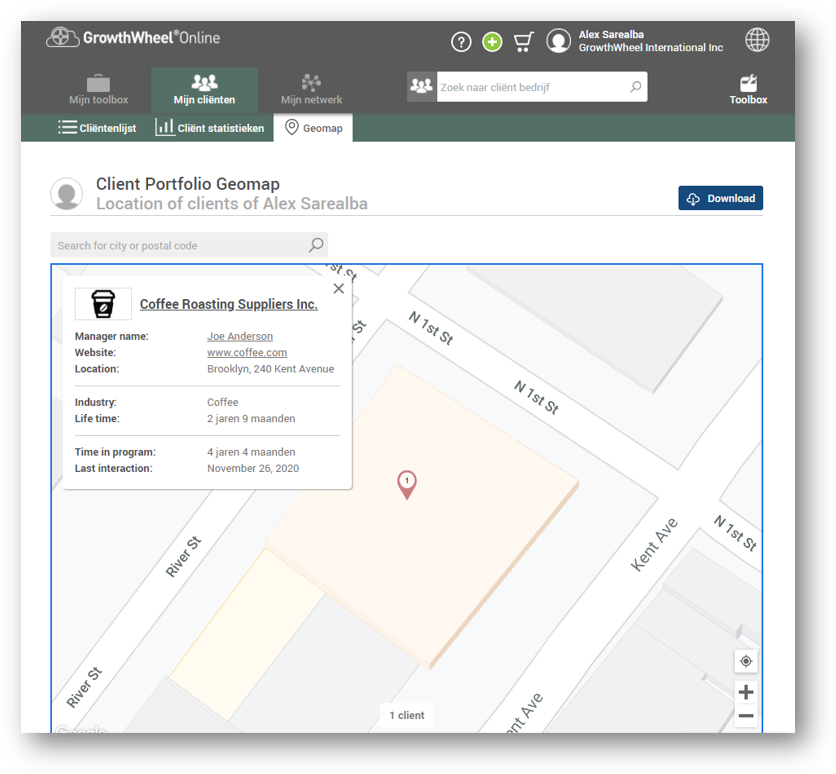Image resolution: width=836 pixels, height=774 pixels.
Task: Click magnifier icon in city search field
Action: (x=316, y=245)
